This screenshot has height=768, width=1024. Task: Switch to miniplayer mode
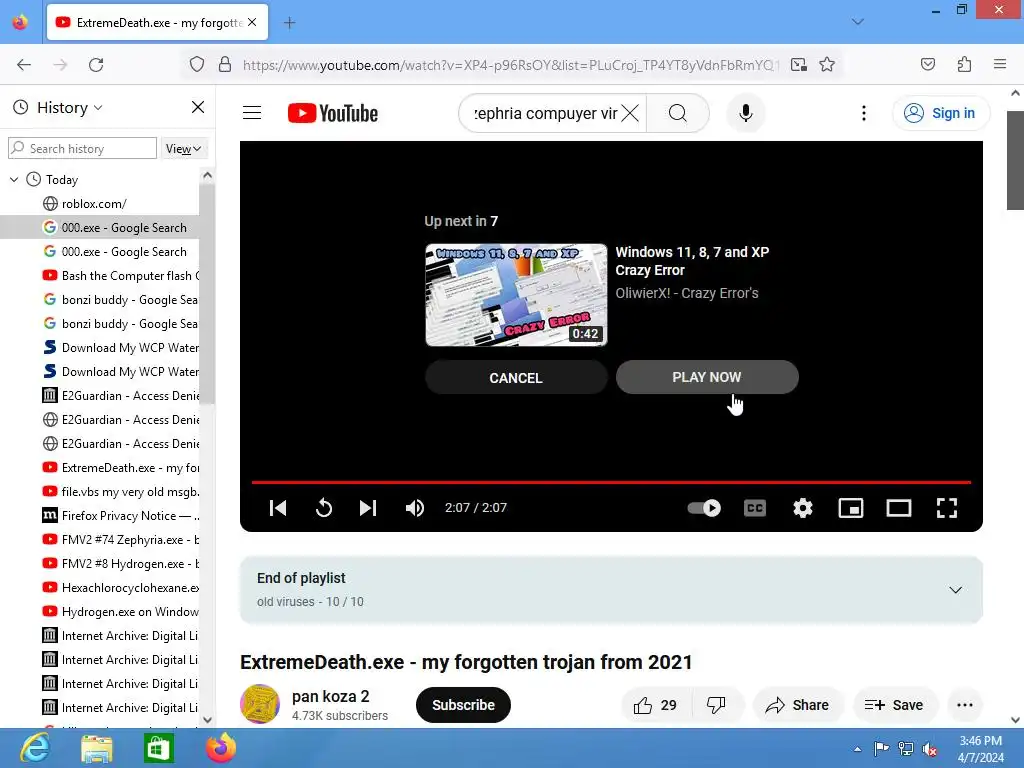(850, 507)
